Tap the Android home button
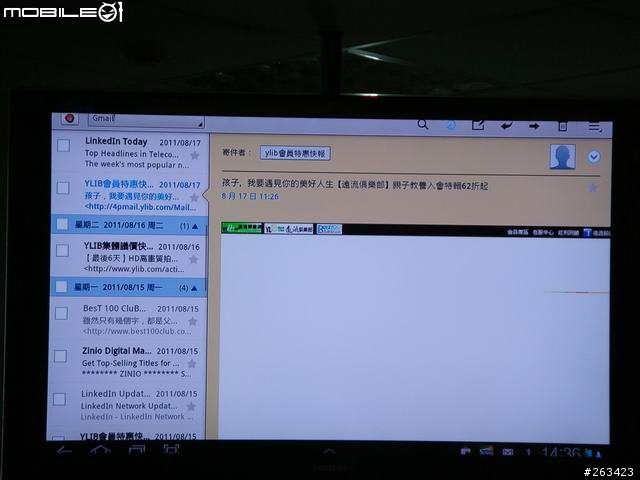 coord(100,450)
